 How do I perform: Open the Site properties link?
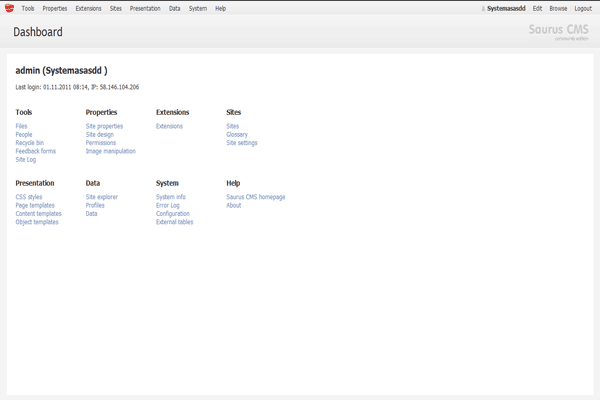104,126
